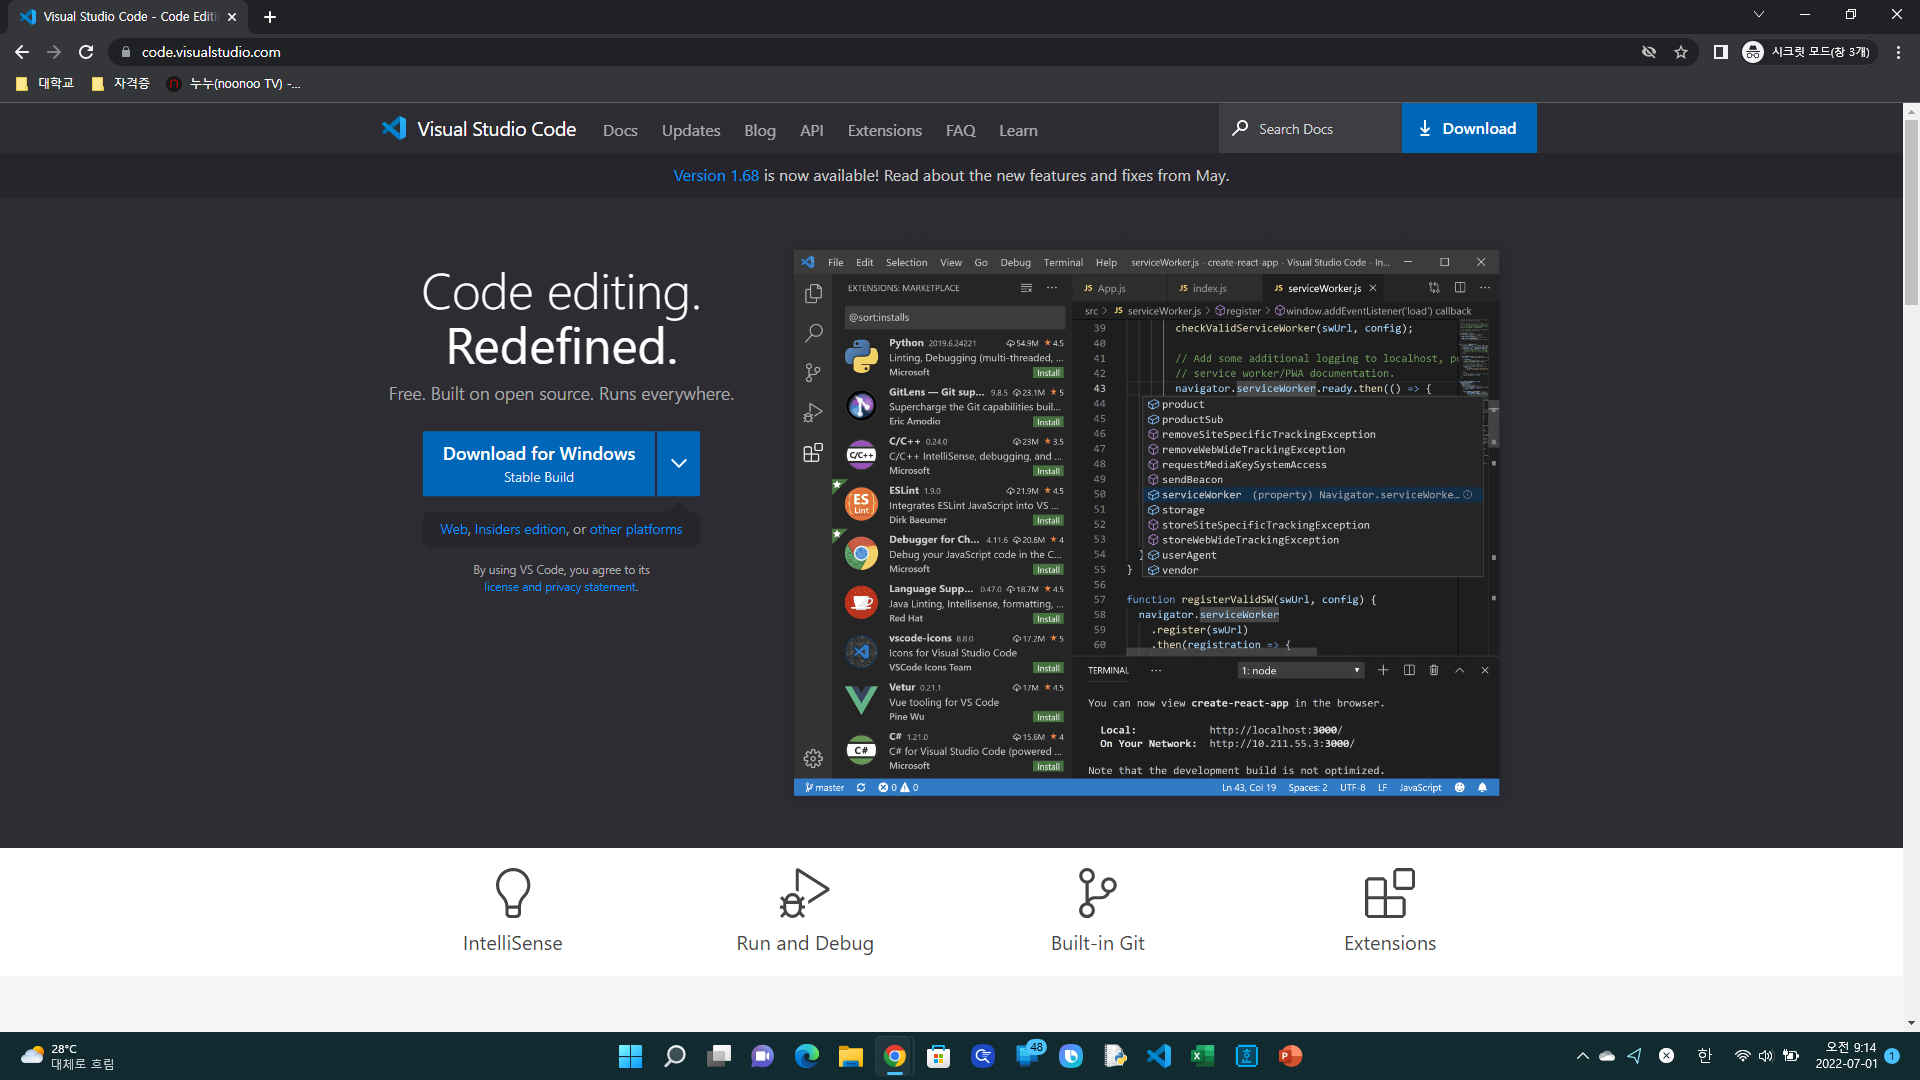The image size is (1920, 1080).
Task: Open the Insiders edition link
Action: [520, 529]
